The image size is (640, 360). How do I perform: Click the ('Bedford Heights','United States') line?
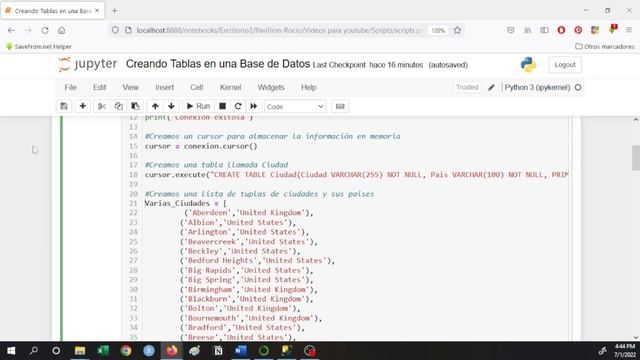coord(257,260)
